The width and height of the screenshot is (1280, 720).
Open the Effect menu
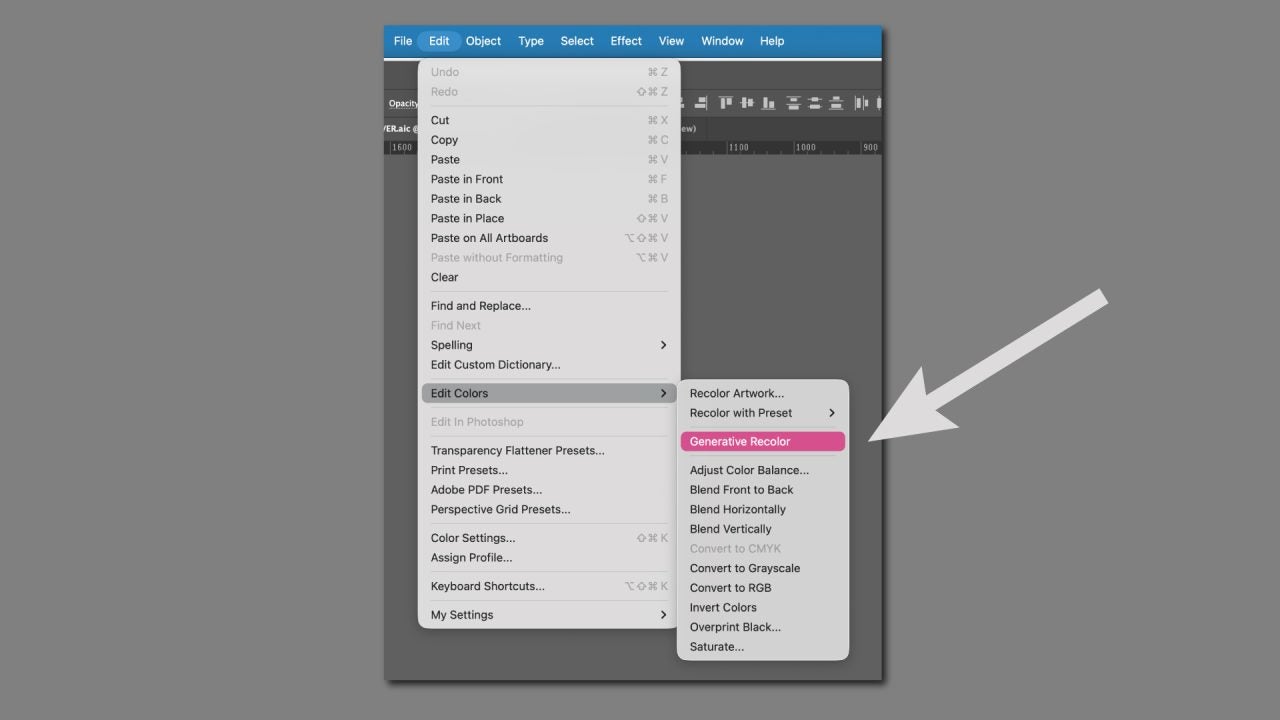point(626,41)
